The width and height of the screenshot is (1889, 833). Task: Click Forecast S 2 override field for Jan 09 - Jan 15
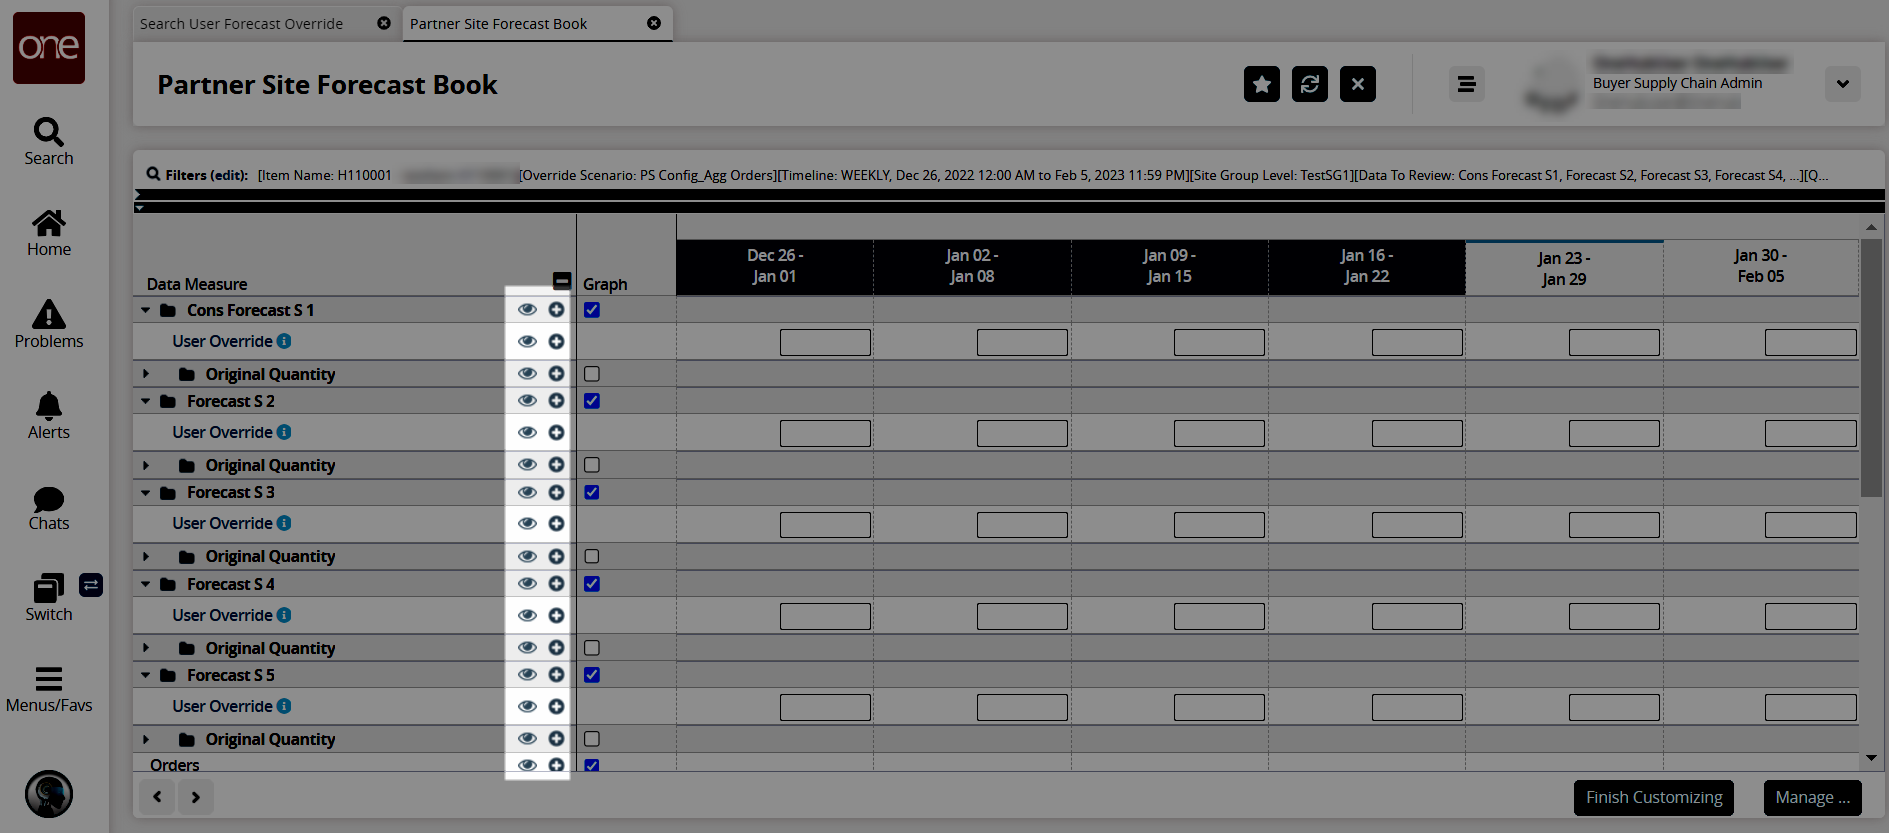(1219, 433)
